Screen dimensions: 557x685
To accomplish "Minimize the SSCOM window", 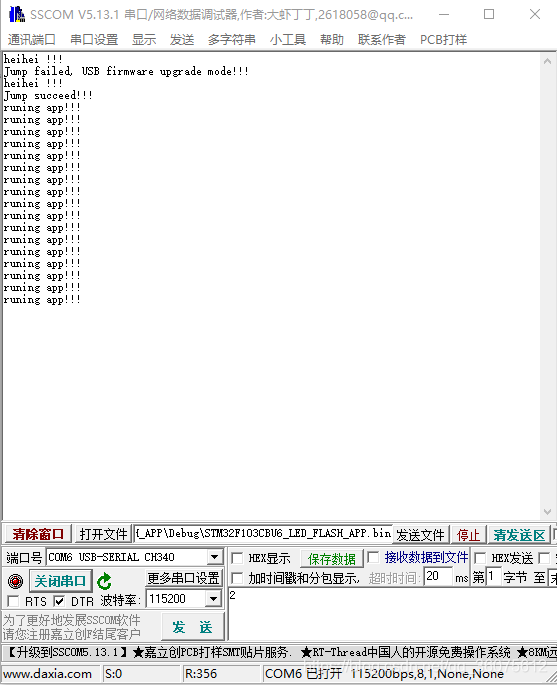I will (x=444, y=14).
